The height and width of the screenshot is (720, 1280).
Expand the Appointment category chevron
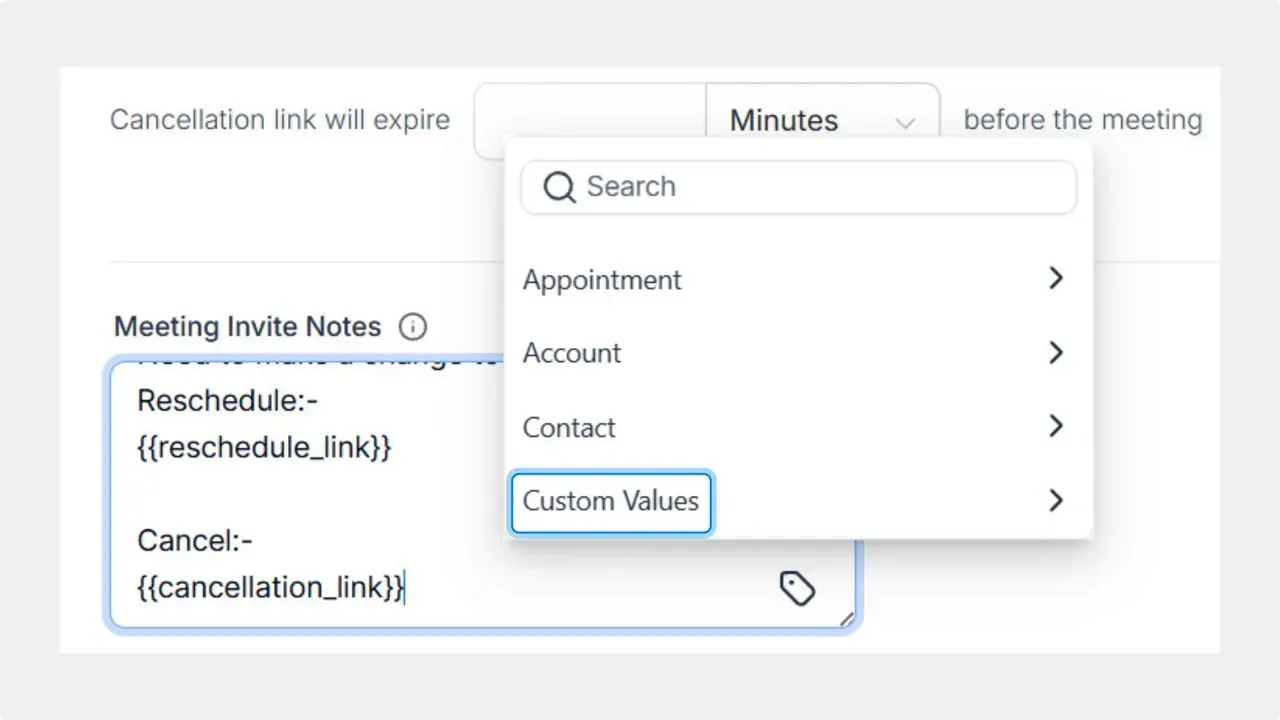click(1055, 279)
